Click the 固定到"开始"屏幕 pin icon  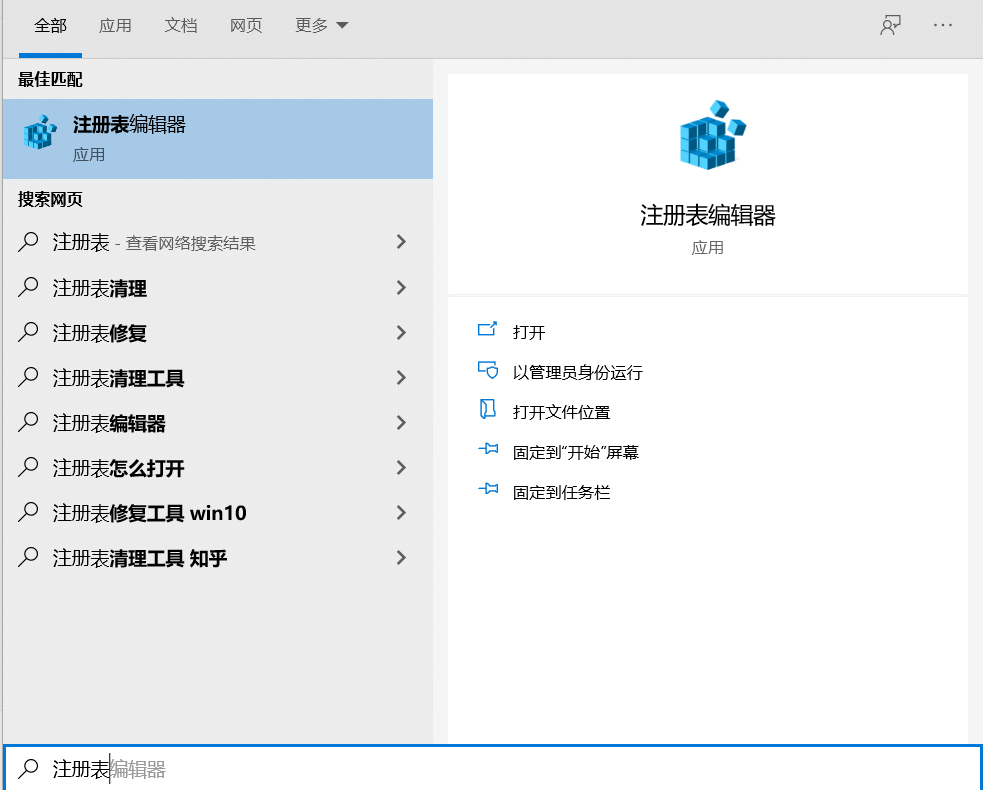pyautogui.click(x=489, y=450)
